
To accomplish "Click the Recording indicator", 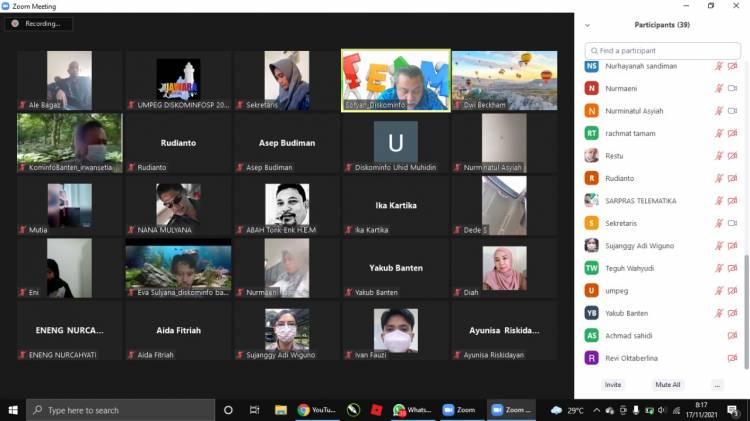I will pyautogui.click(x=38, y=23).
